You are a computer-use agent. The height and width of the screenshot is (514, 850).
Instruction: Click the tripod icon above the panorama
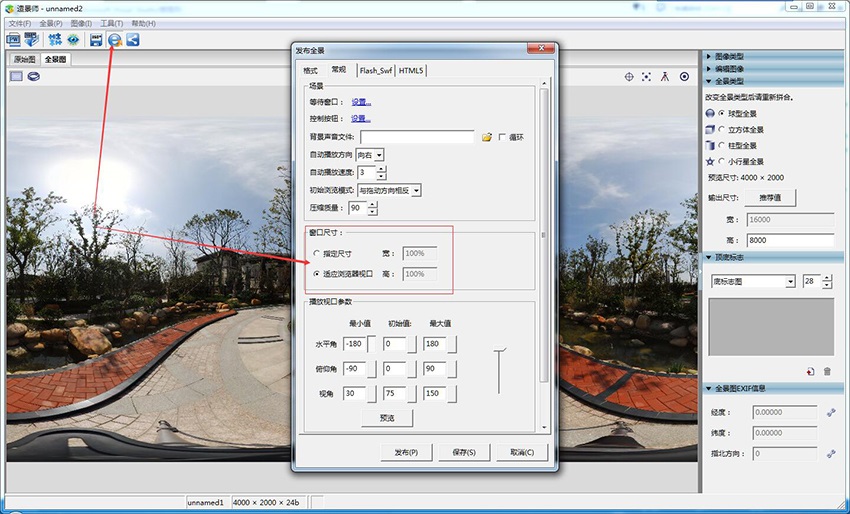coord(665,76)
